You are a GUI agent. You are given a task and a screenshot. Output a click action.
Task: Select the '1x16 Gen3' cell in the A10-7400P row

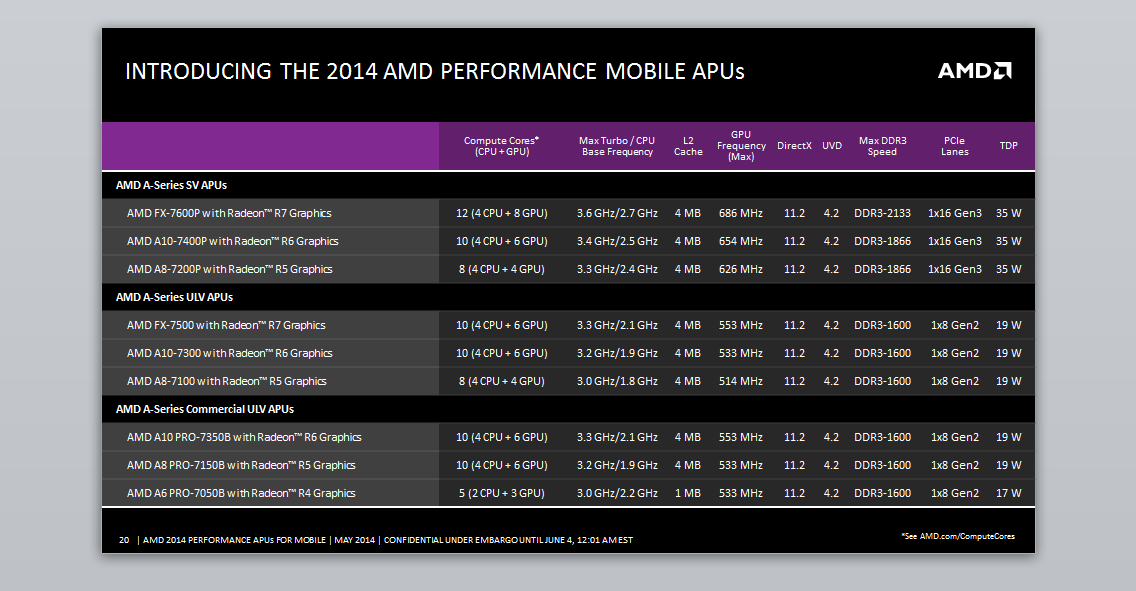955,241
